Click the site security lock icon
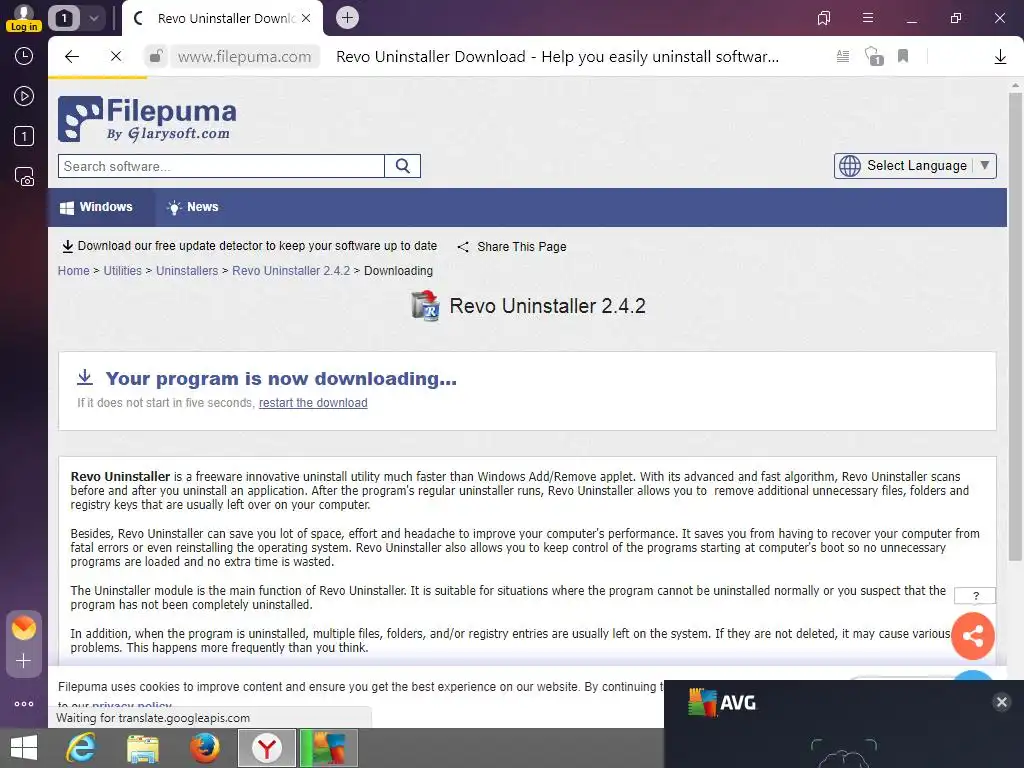Viewport: 1024px width, 768px height. [155, 57]
